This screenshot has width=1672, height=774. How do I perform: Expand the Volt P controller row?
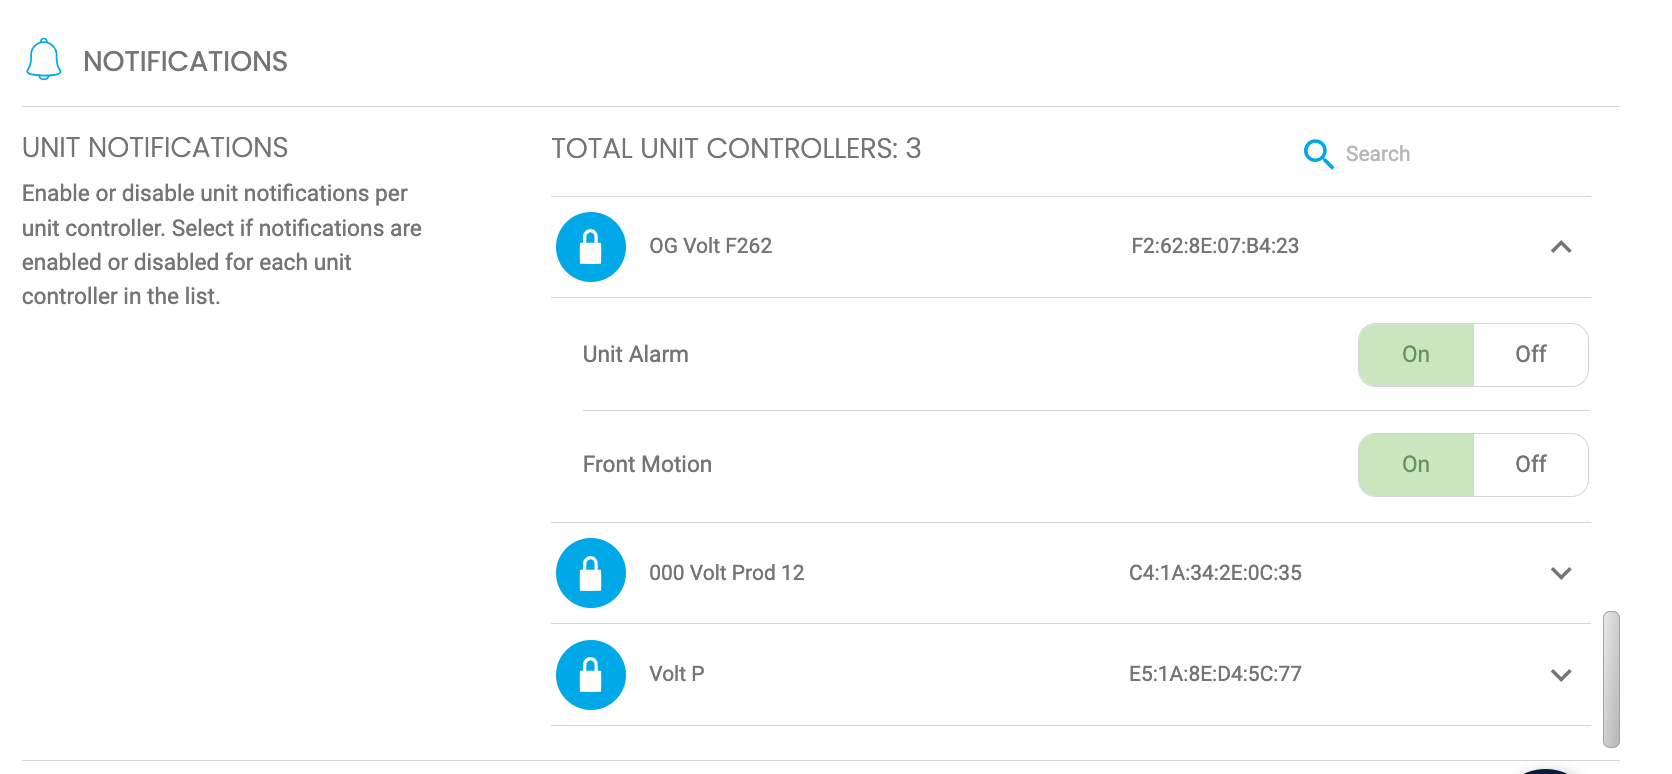(x=1560, y=675)
